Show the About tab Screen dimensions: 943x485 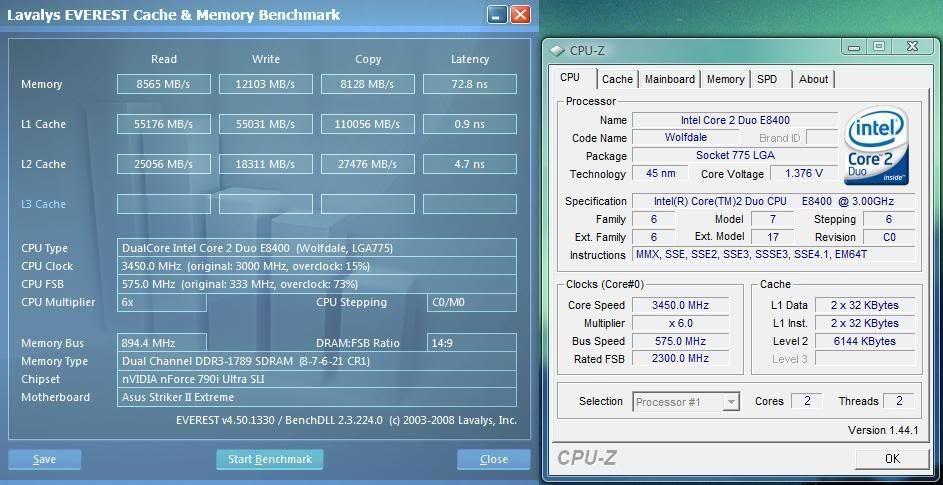click(813, 79)
